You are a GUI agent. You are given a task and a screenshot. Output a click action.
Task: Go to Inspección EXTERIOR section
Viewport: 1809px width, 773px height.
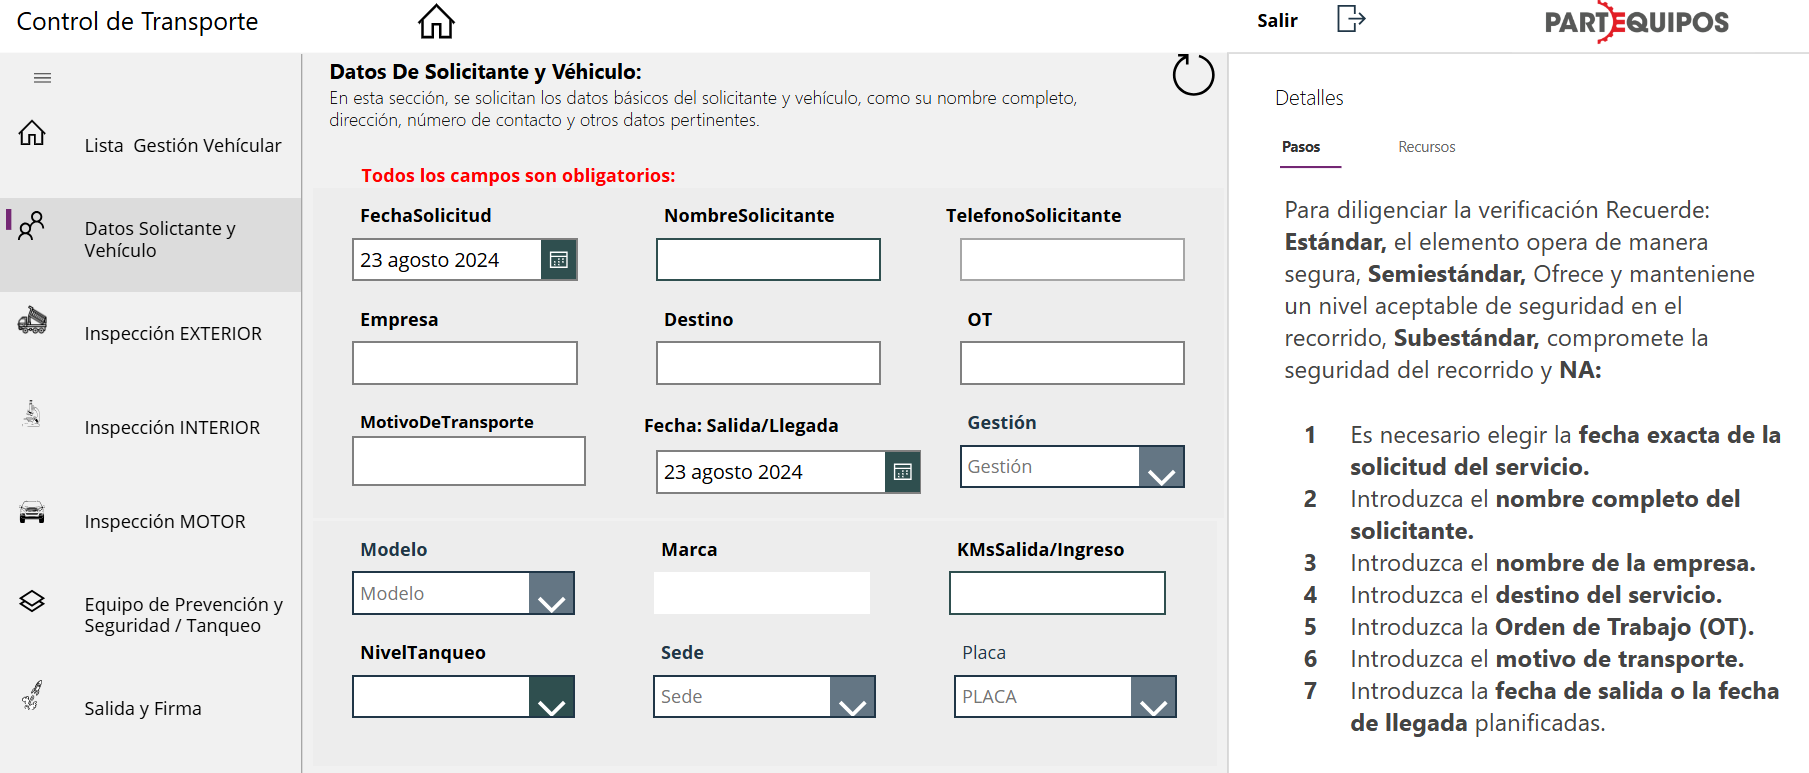point(173,334)
